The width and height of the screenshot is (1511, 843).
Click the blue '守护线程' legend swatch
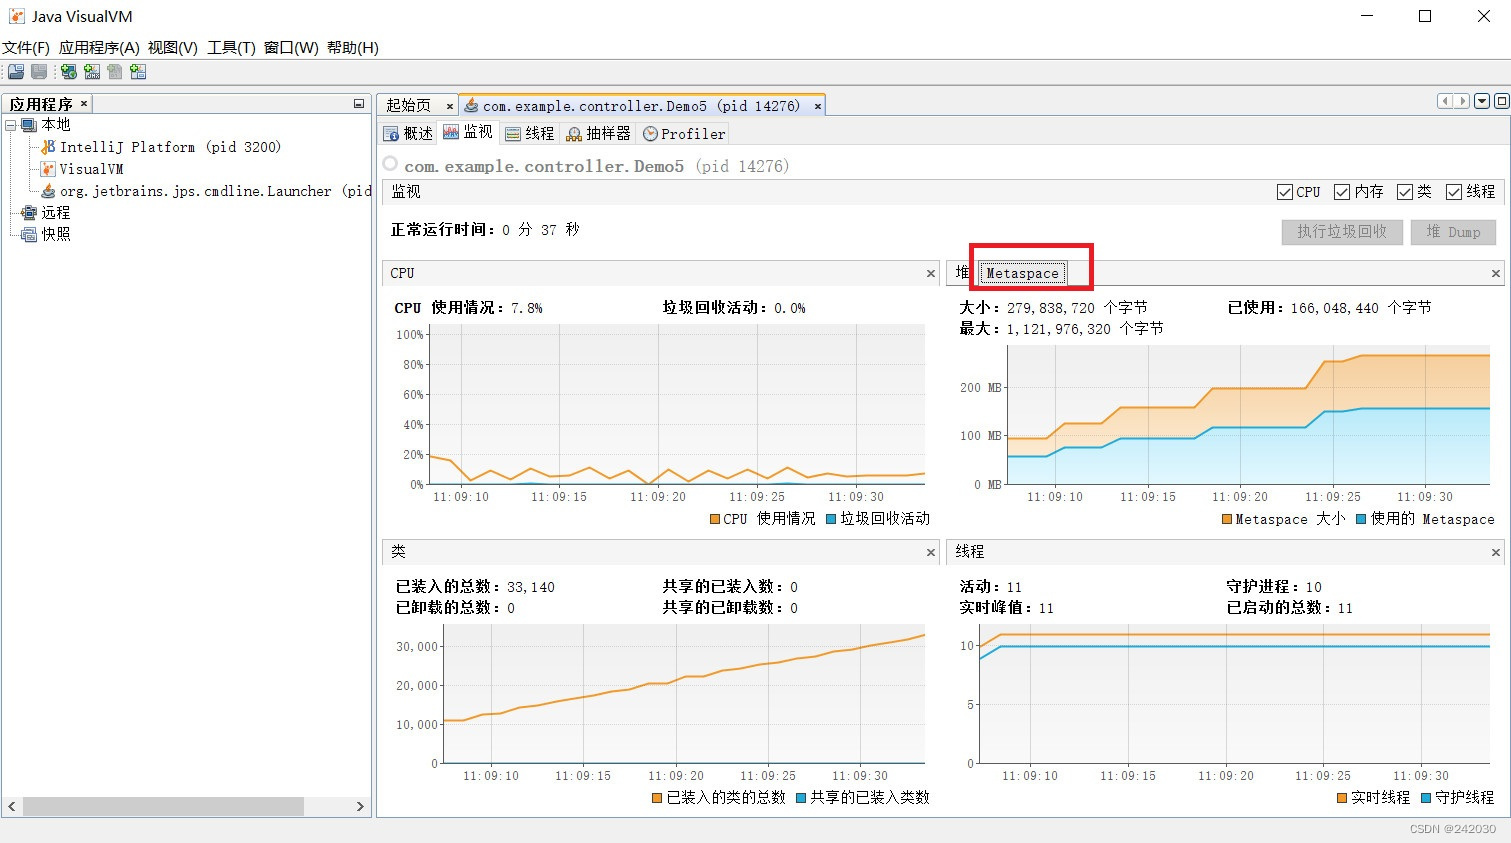pyautogui.click(x=1426, y=798)
